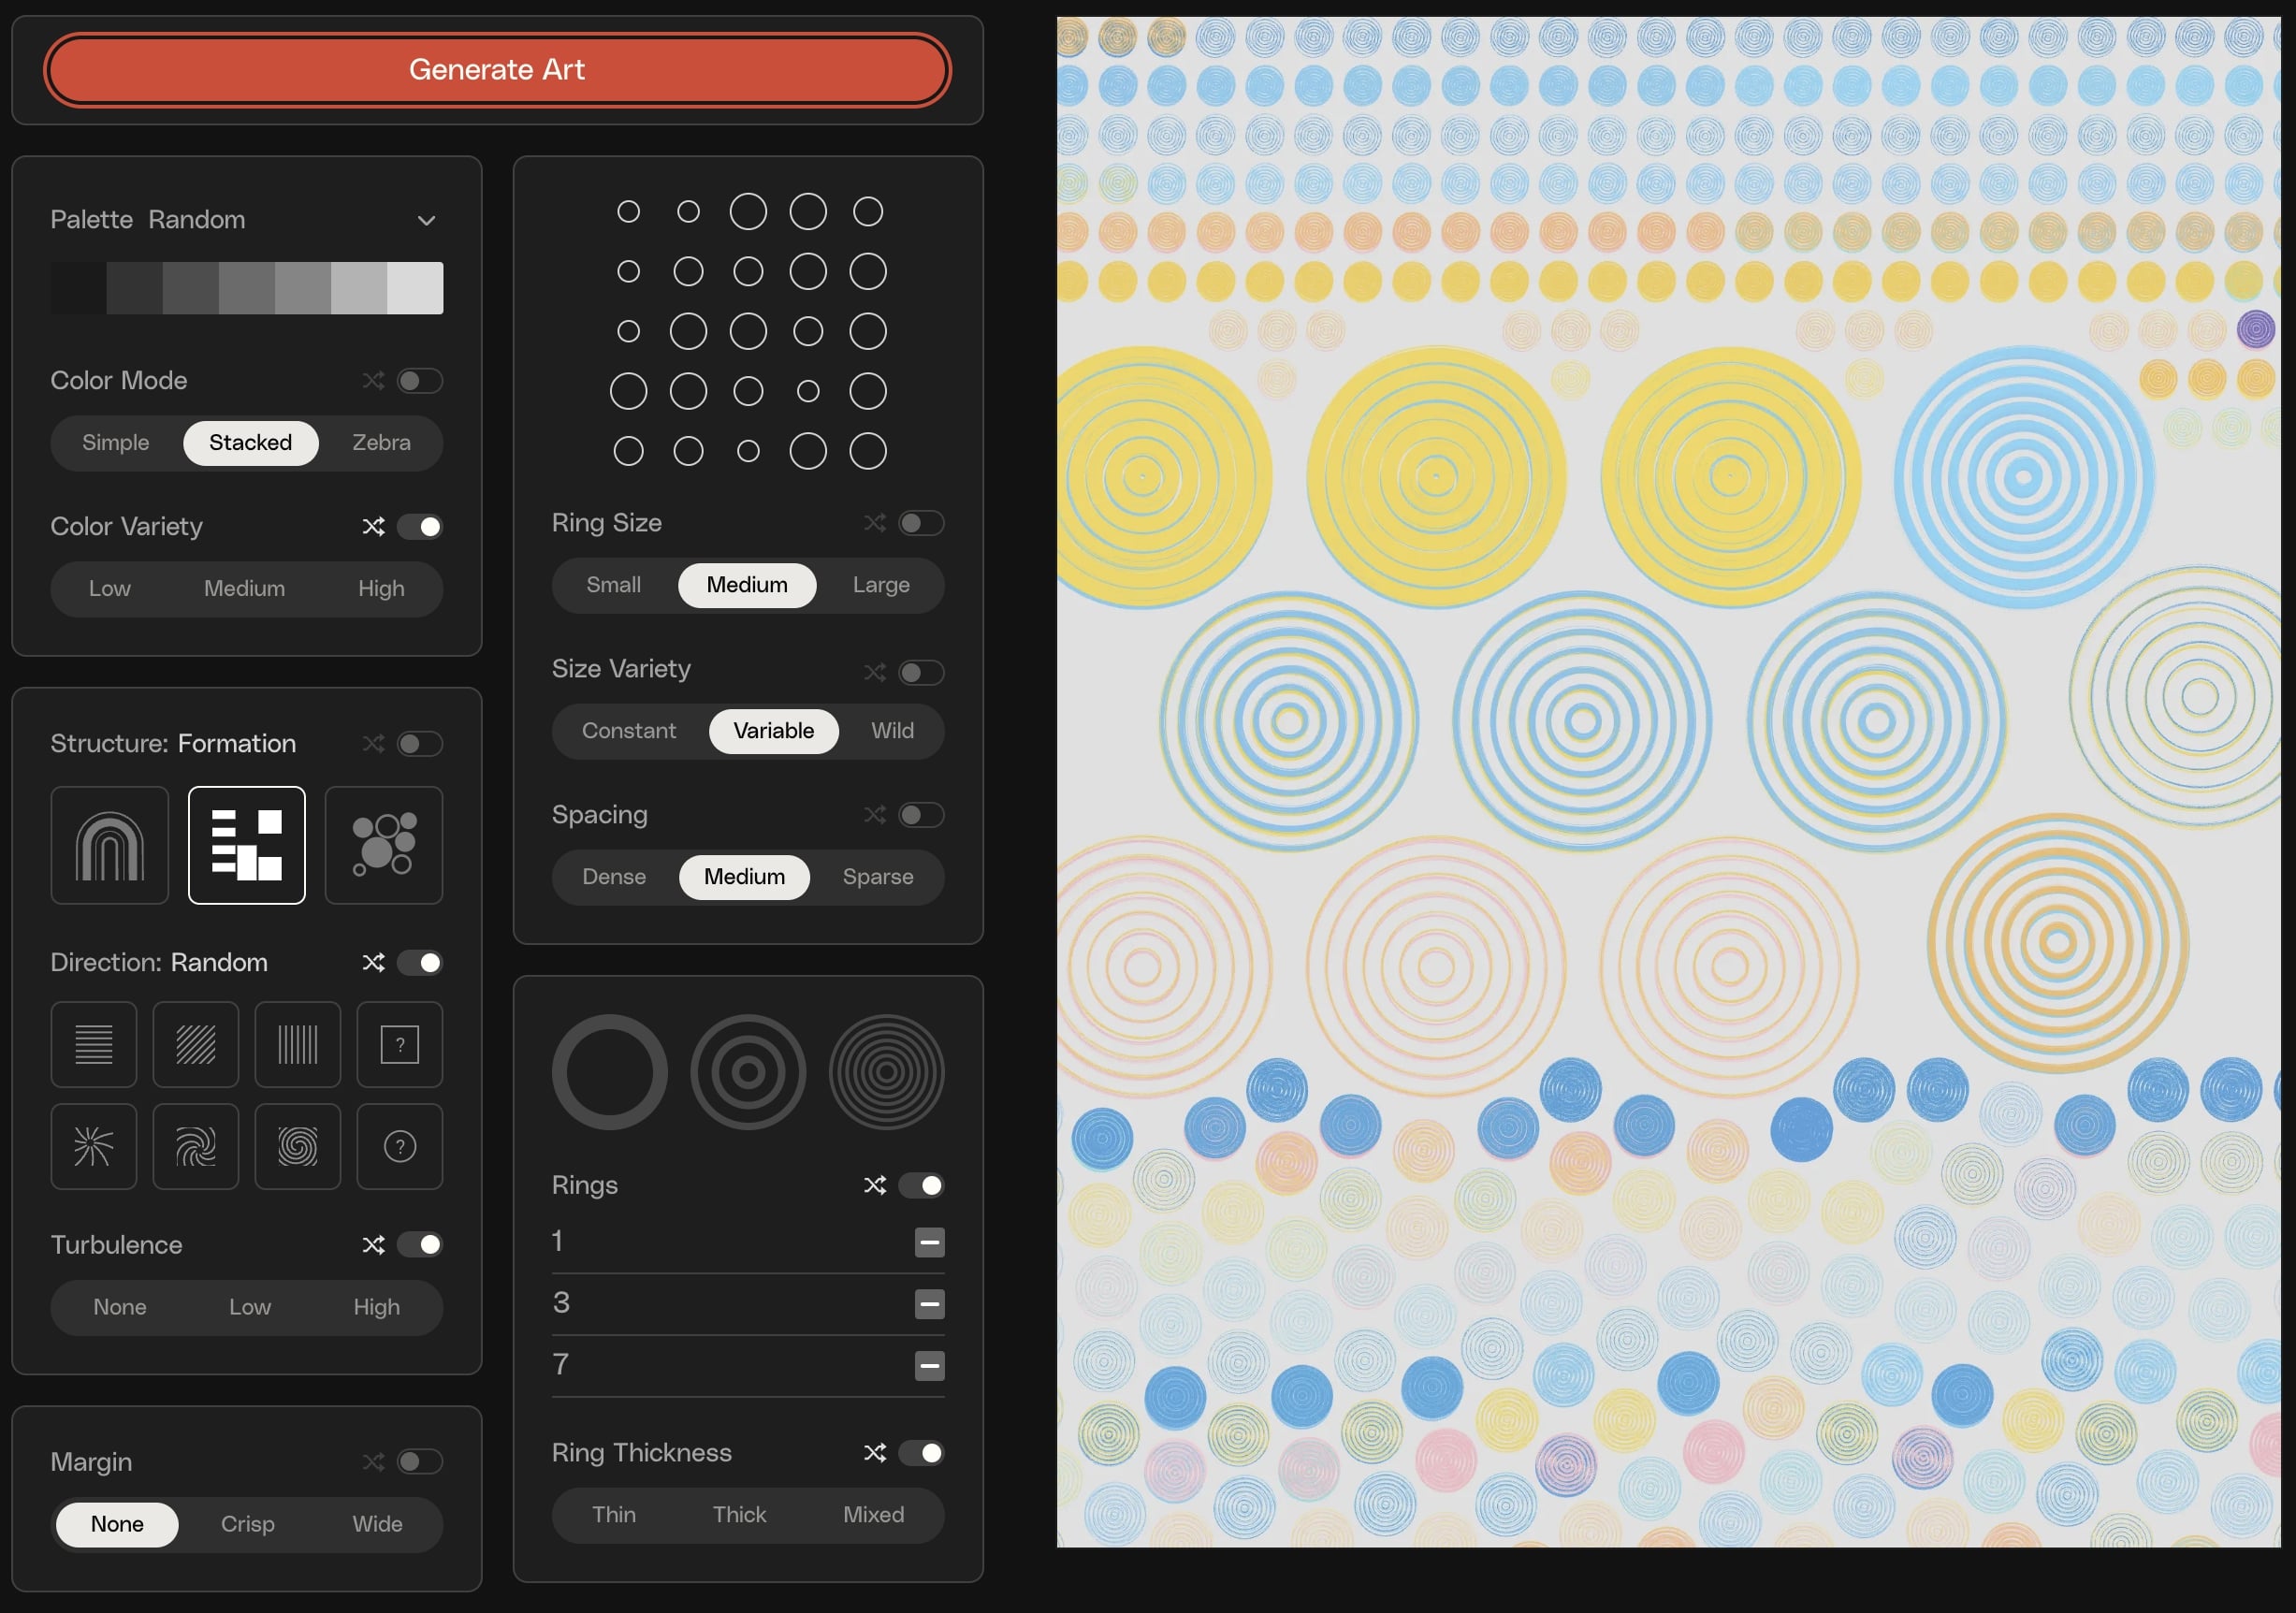Remove ring count 1 with minus button
This screenshot has width=2296, height=1613.
point(930,1242)
